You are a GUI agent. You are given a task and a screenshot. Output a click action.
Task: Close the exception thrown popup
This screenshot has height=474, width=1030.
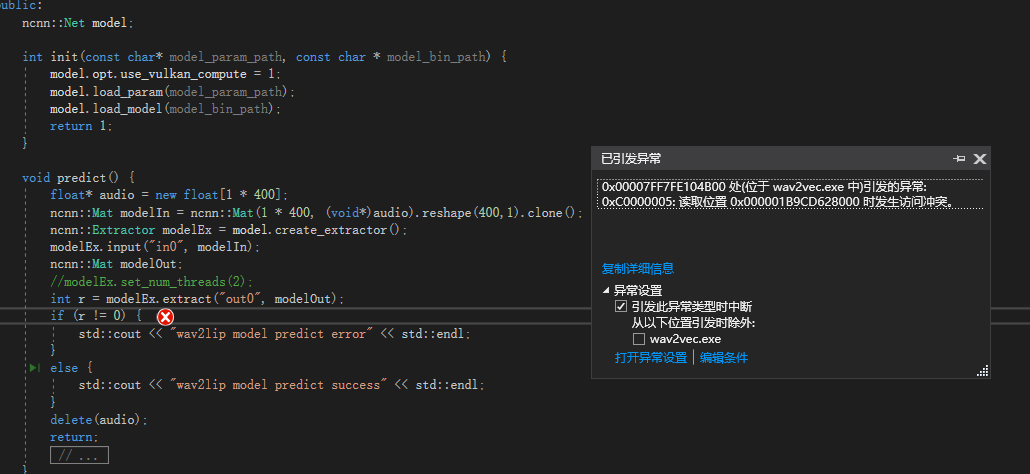[979, 158]
